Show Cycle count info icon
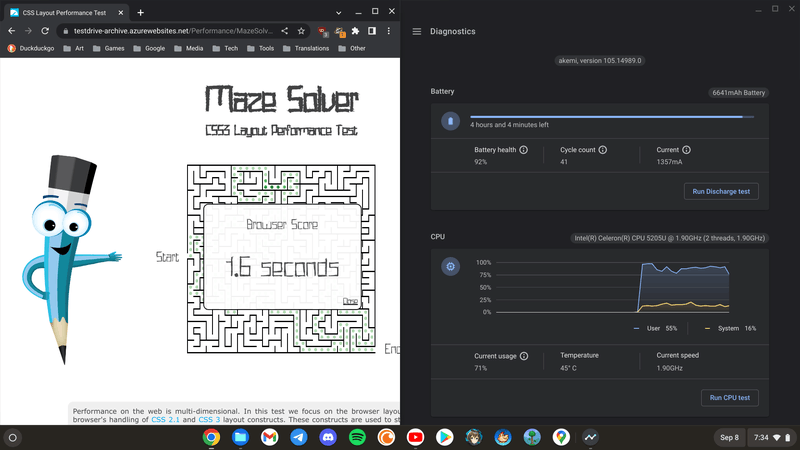 click(603, 150)
